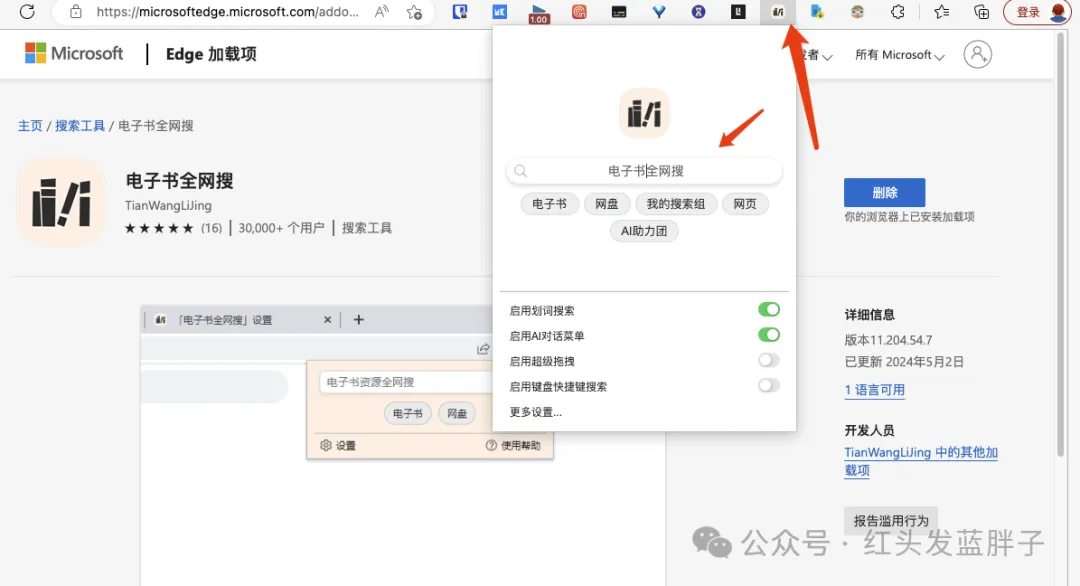Screen dimensions: 1080x586
Task: Open the orange fingerprint extension icon
Action: tap(579, 12)
